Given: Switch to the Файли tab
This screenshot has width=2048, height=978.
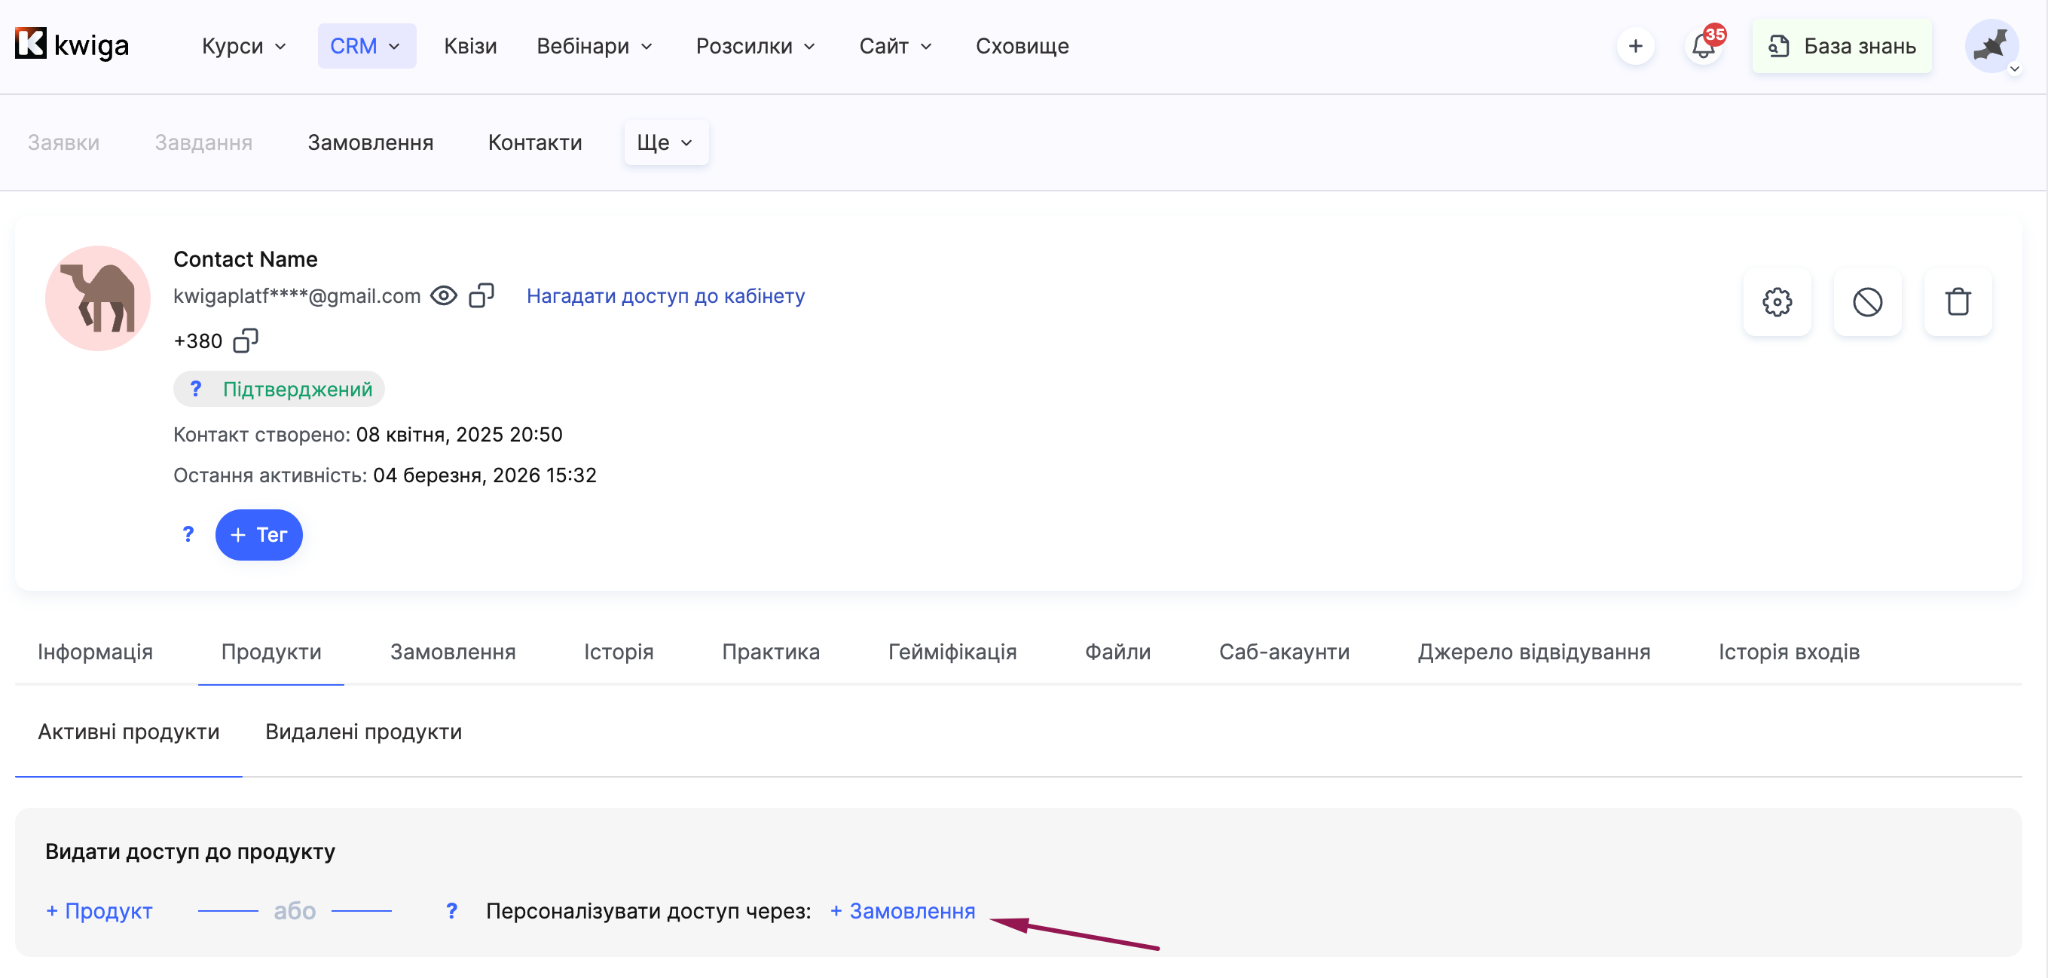Looking at the screenshot, I should (1118, 652).
